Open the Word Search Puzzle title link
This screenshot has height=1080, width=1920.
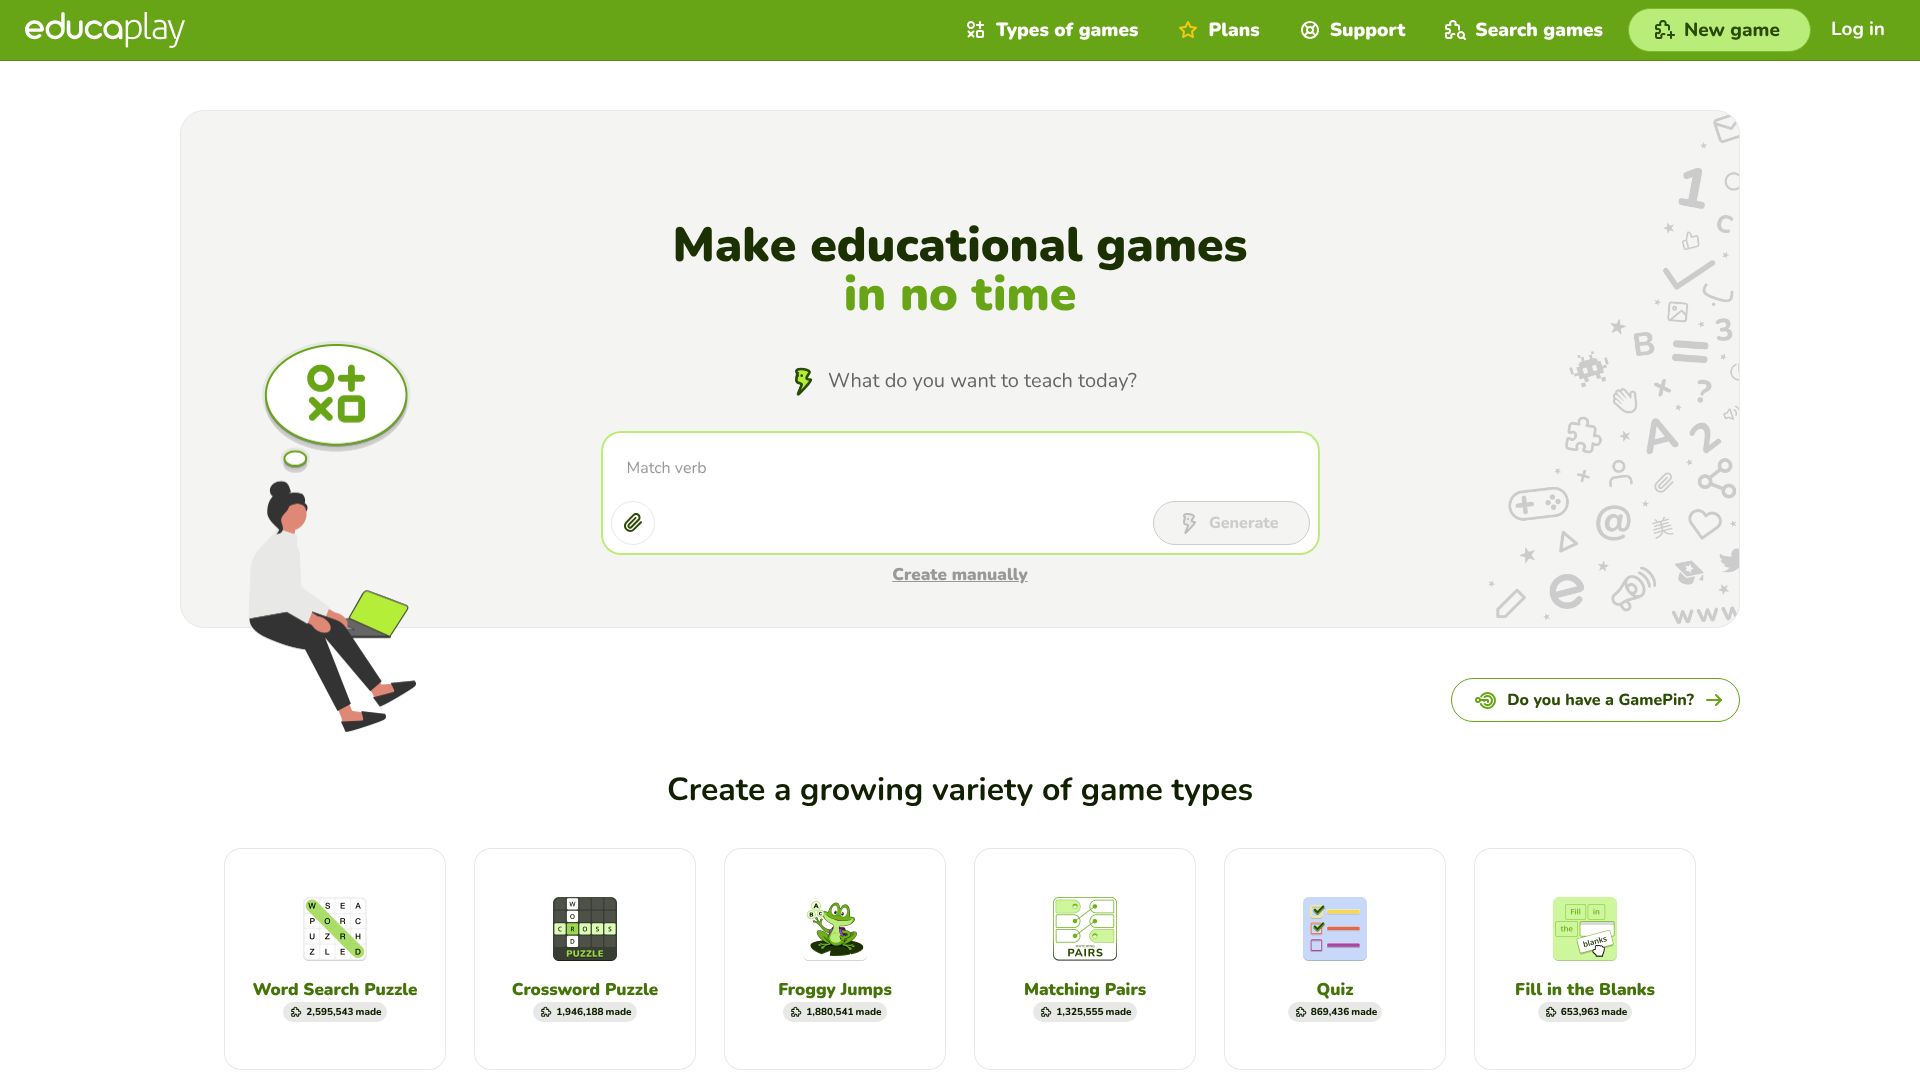coord(335,989)
